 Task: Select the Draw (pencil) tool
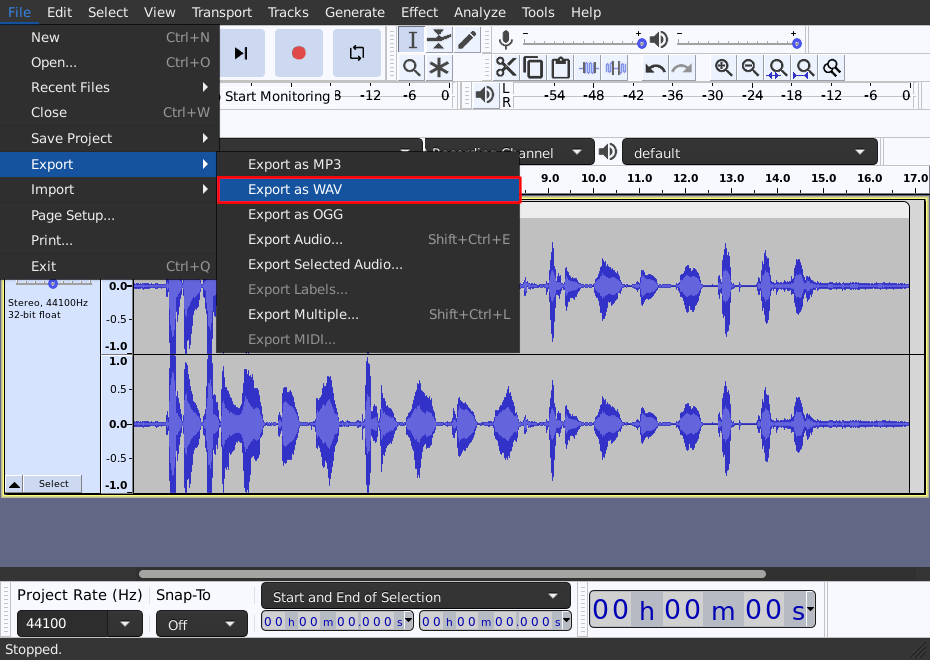[x=467, y=40]
